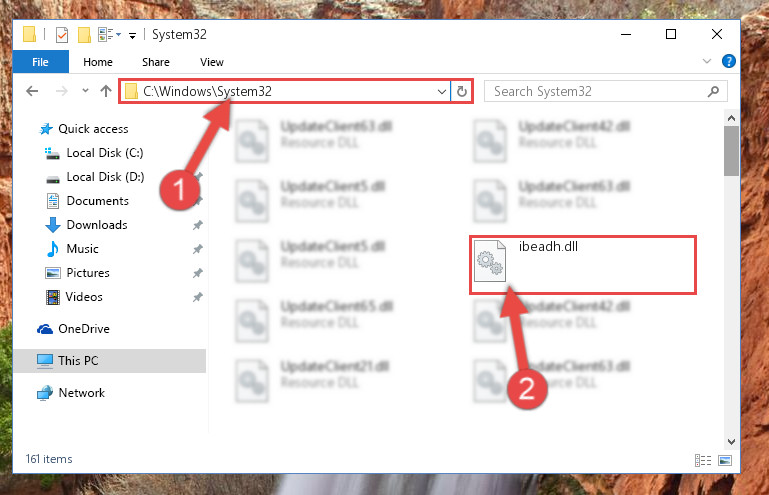Switch to the View ribbon tab

211,62
